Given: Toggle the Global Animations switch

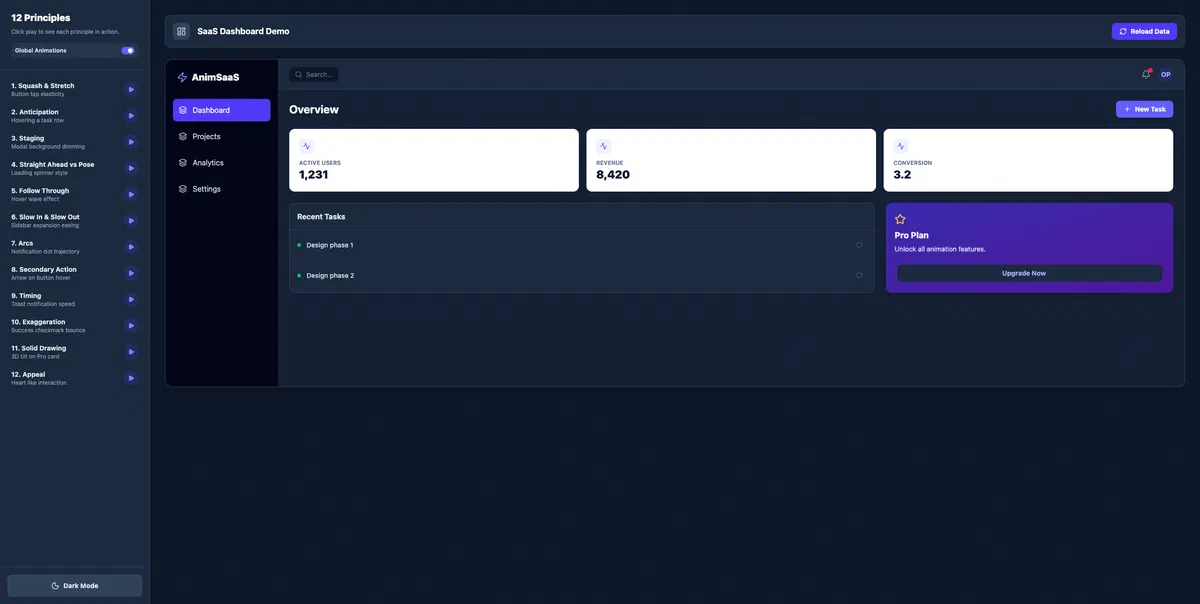Looking at the screenshot, I should pyautogui.click(x=128, y=50).
